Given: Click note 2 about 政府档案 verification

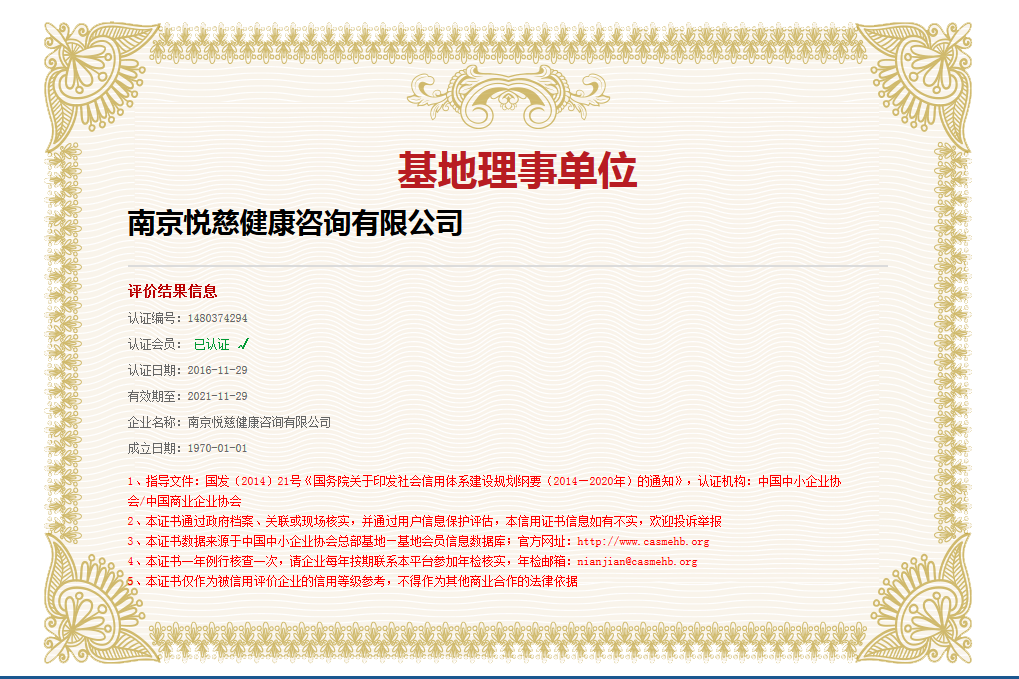Looking at the screenshot, I should coord(424,521).
